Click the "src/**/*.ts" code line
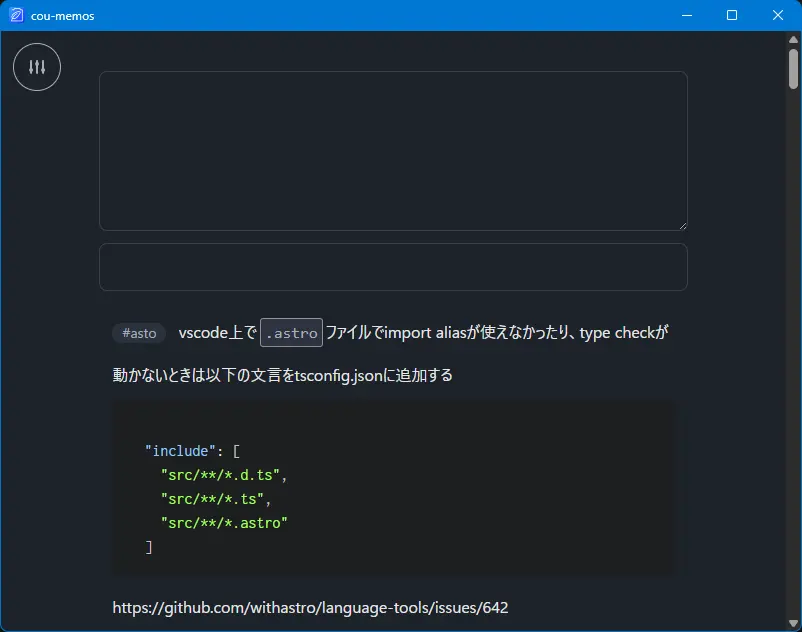Image resolution: width=802 pixels, height=632 pixels. [215, 499]
